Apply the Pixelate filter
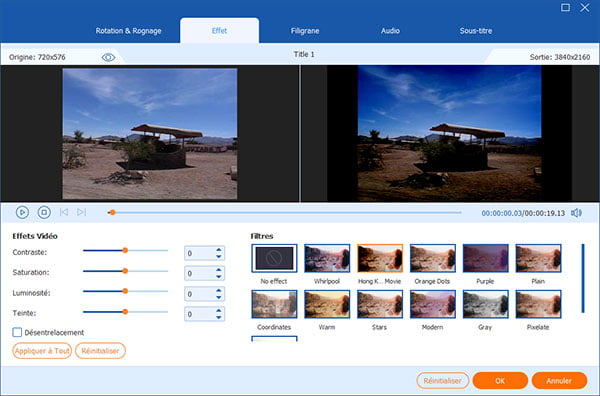The width and height of the screenshot is (600, 396). click(538, 304)
